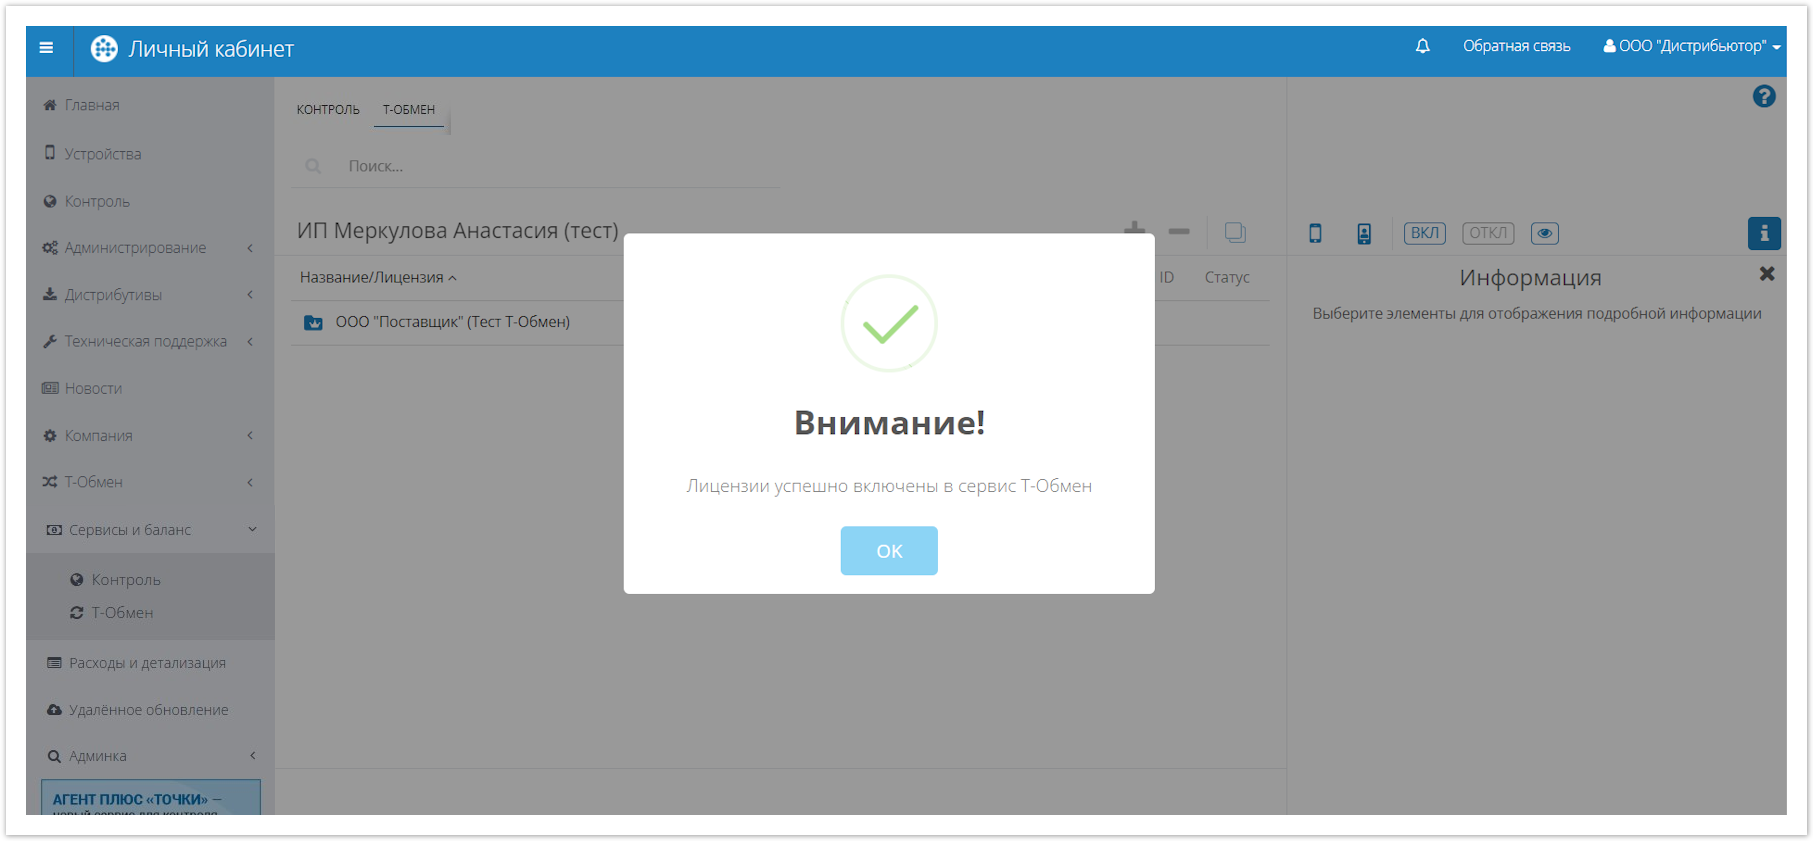This screenshot has height=841, width=1813.
Task: Open the notifications bell
Action: pos(1422,46)
